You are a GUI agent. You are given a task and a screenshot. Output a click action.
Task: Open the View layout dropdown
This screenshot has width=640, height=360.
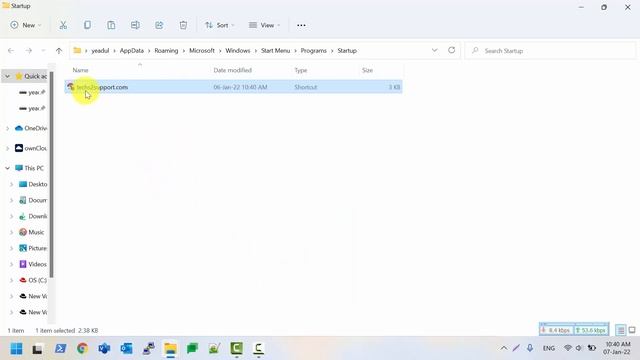tap(264, 25)
